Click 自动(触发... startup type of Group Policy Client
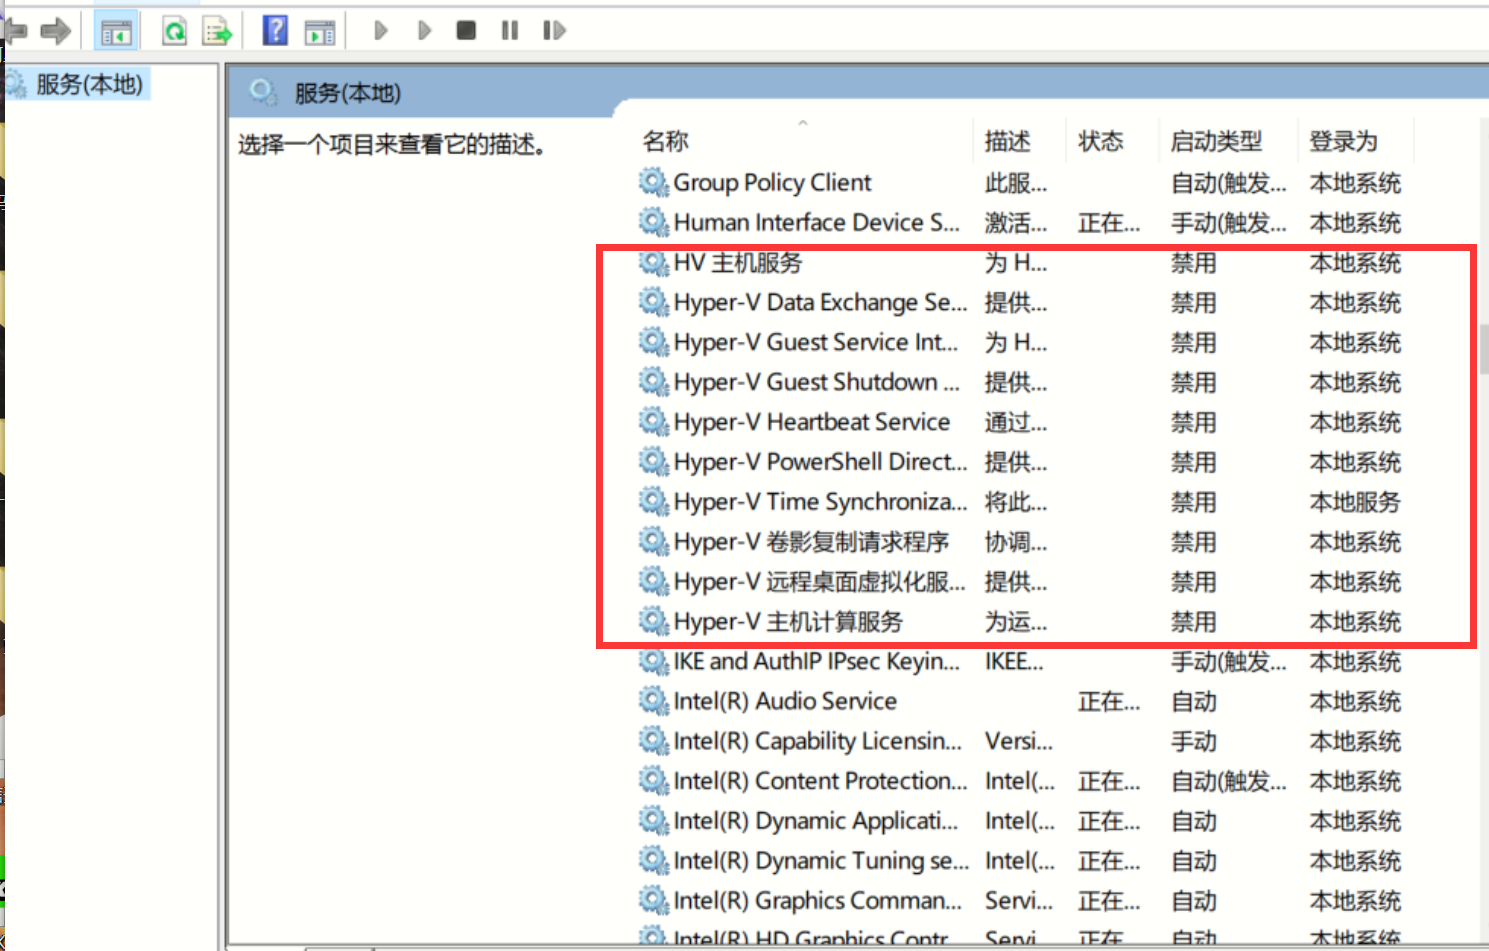 (x=1229, y=183)
